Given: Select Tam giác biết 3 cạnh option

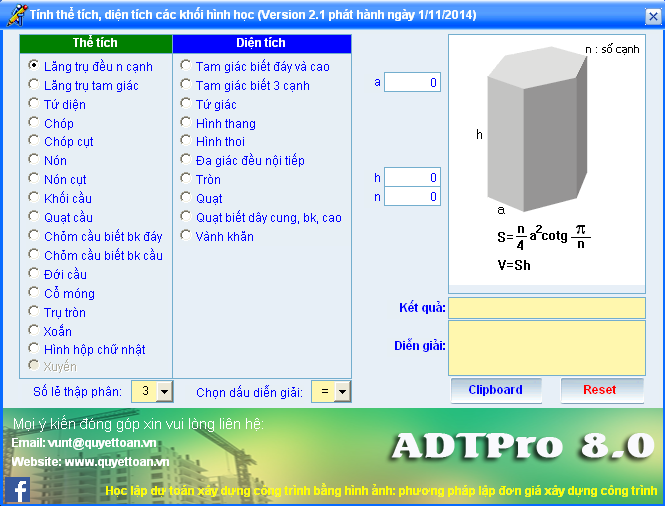Looking at the screenshot, I should (187, 86).
